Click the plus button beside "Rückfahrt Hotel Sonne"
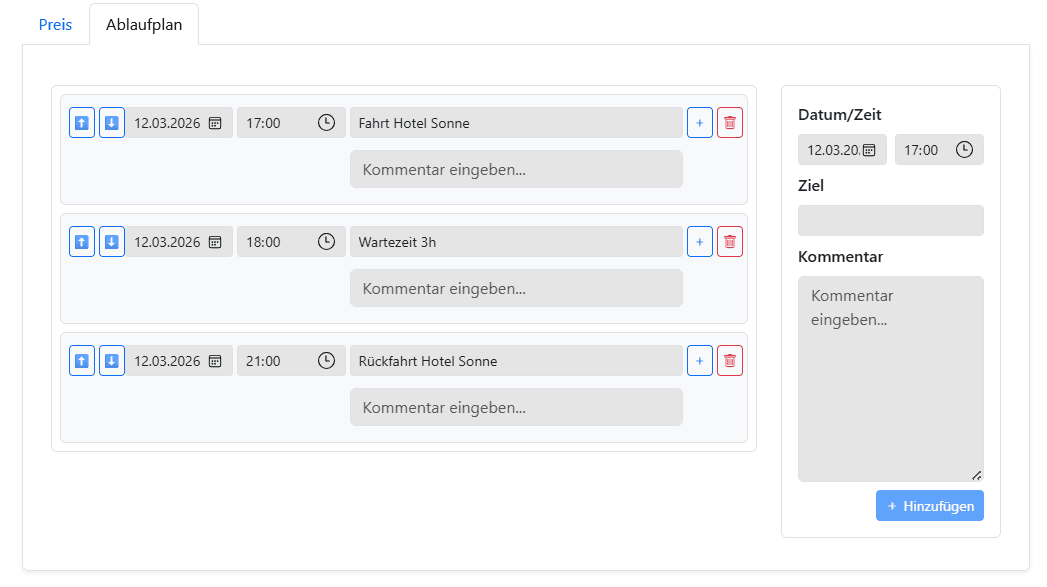 coord(699,360)
